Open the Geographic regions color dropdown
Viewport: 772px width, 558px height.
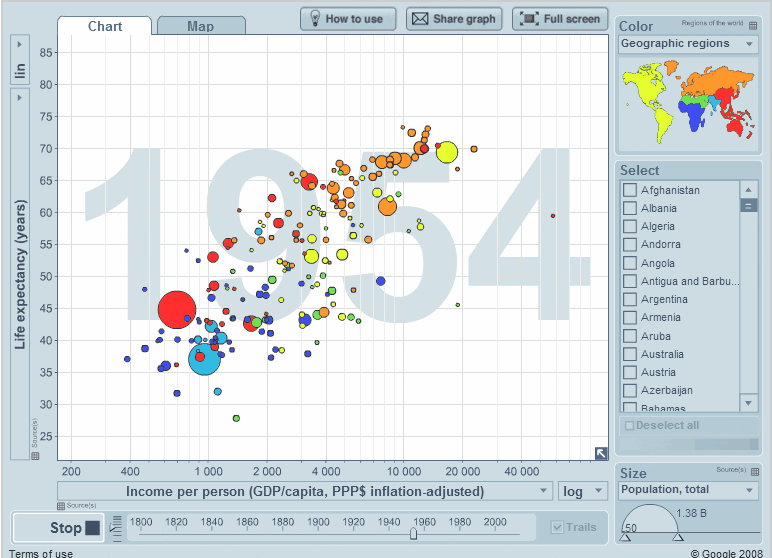click(x=688, y=44)
